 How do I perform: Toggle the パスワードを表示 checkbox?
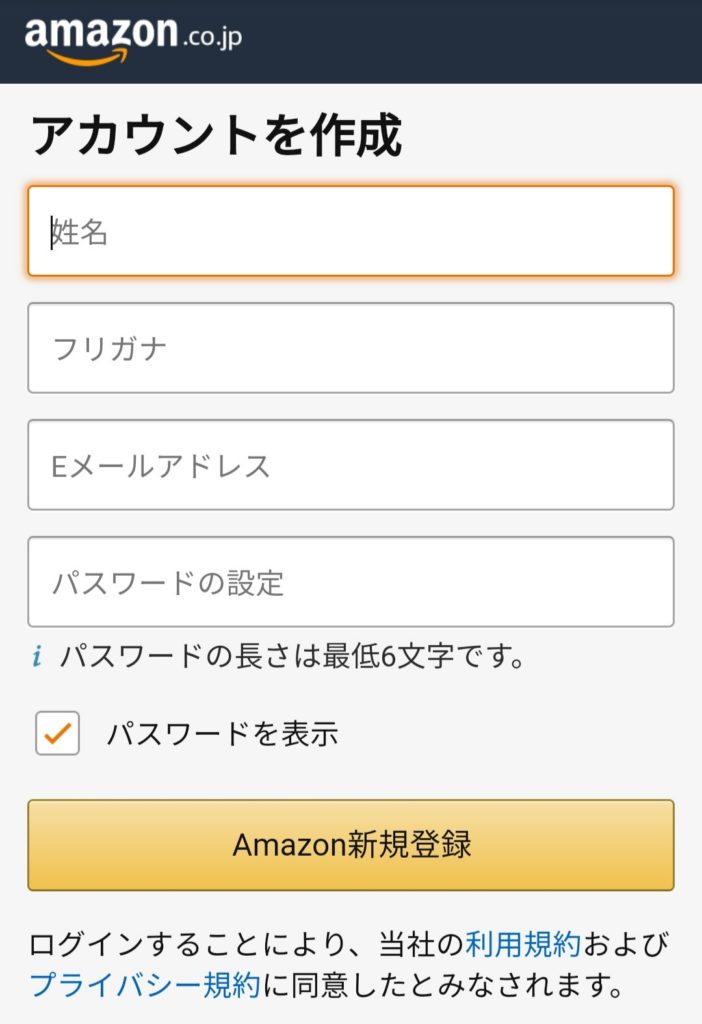pos(57,733)
